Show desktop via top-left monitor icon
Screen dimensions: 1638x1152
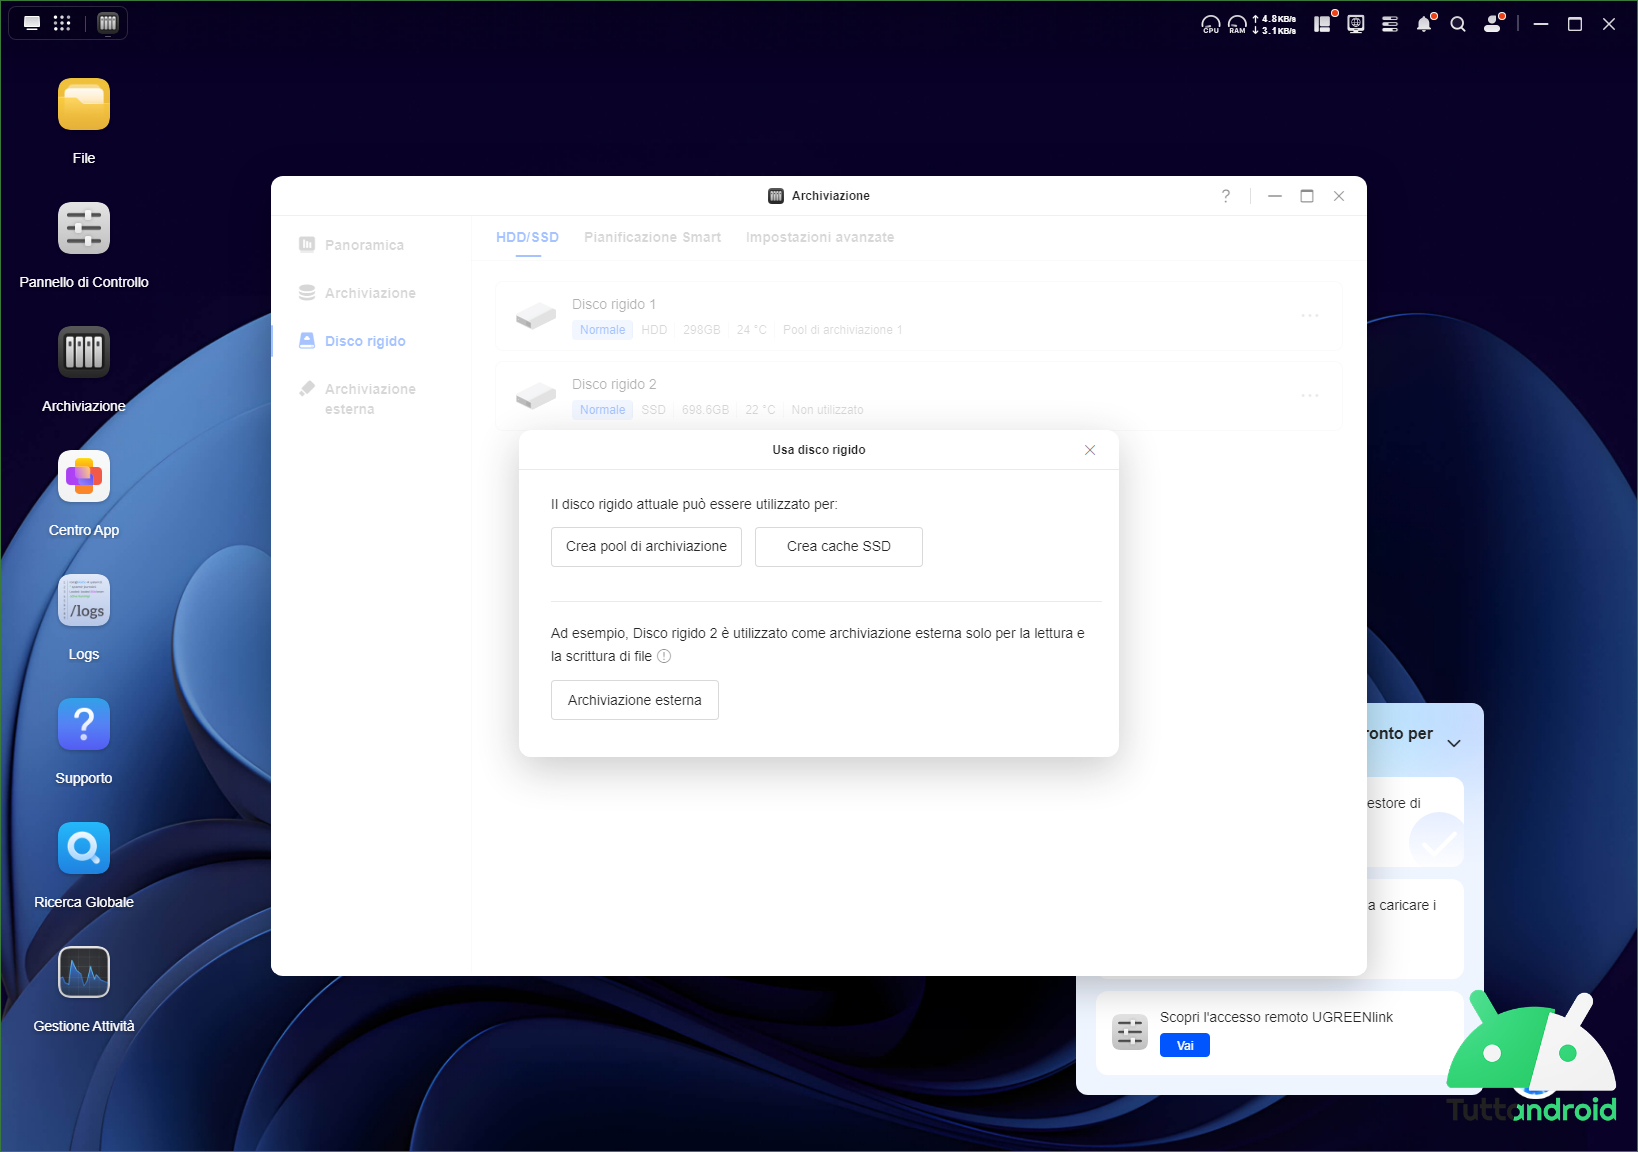pos(32,23)
